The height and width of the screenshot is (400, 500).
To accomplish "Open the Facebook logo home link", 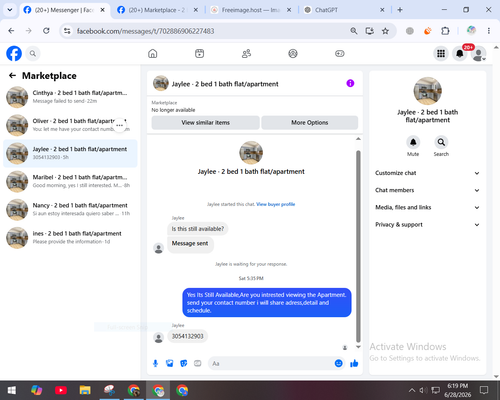I will pos(14,53).
